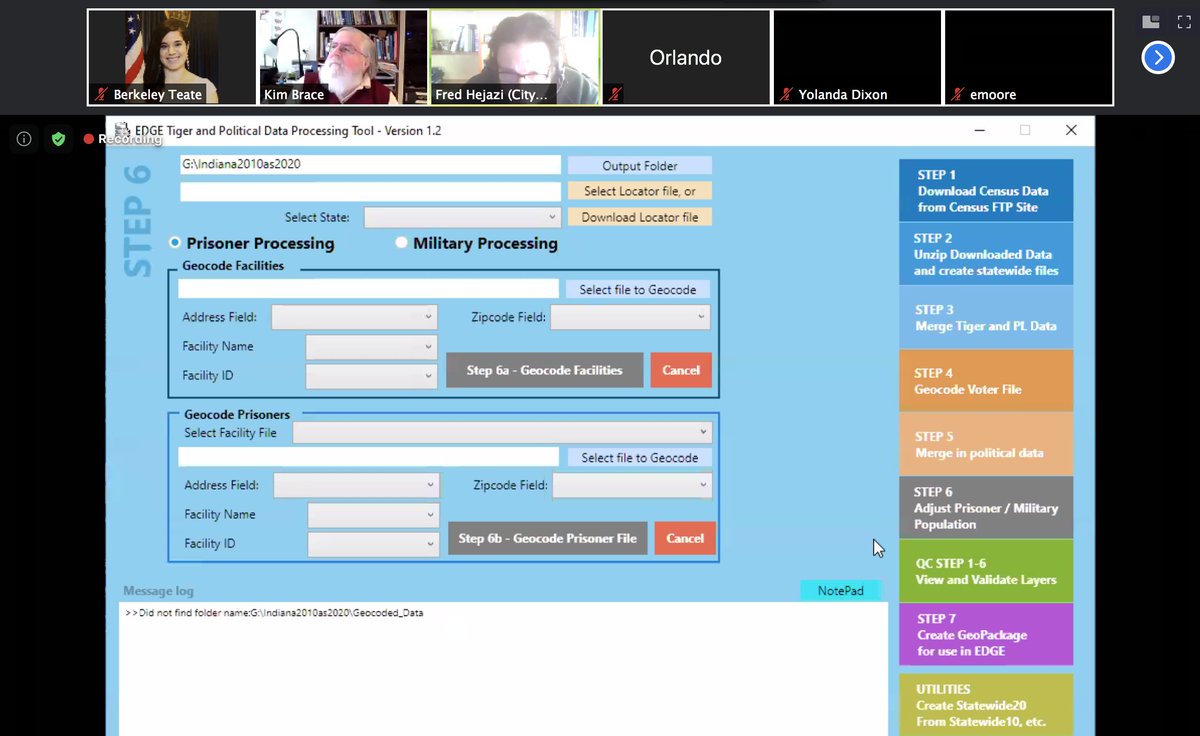This screenshot has height=736, width=1200.
Task: Expand Geocode Prisoners Address Field dropdown
Action: click(x=356, y=485)
